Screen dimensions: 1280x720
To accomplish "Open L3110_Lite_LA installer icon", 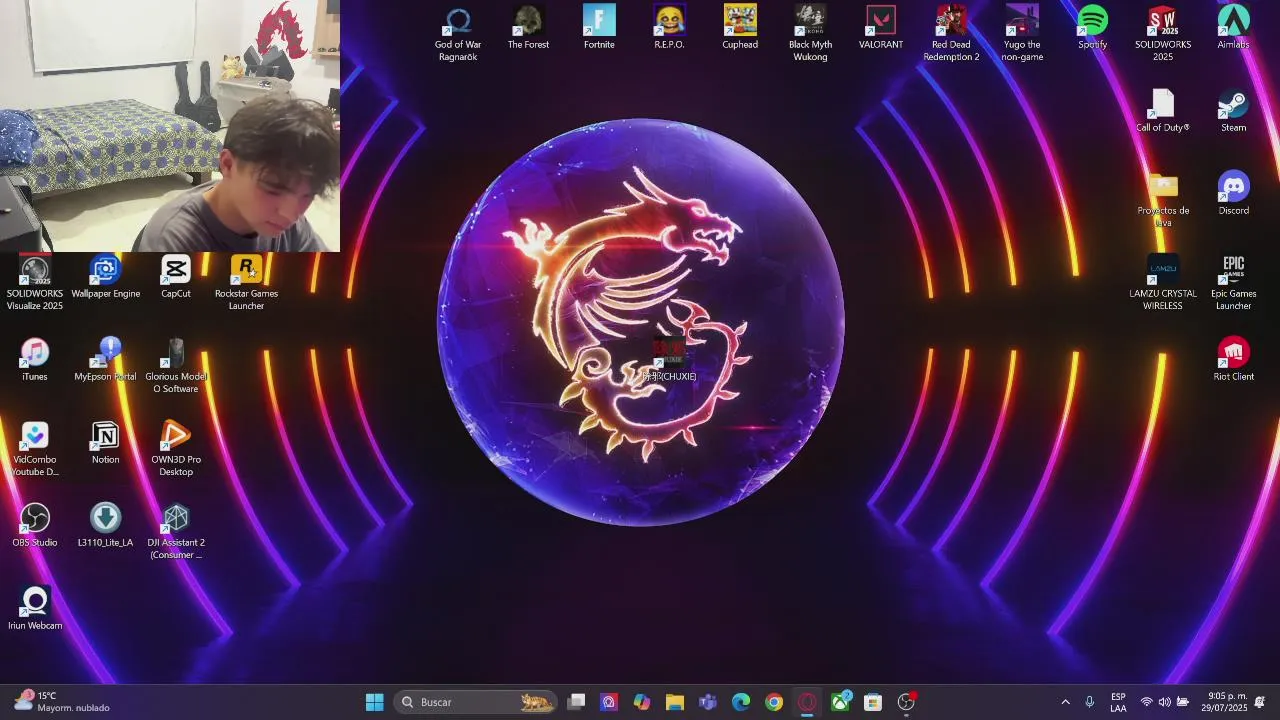I will [x=105, y=526].
